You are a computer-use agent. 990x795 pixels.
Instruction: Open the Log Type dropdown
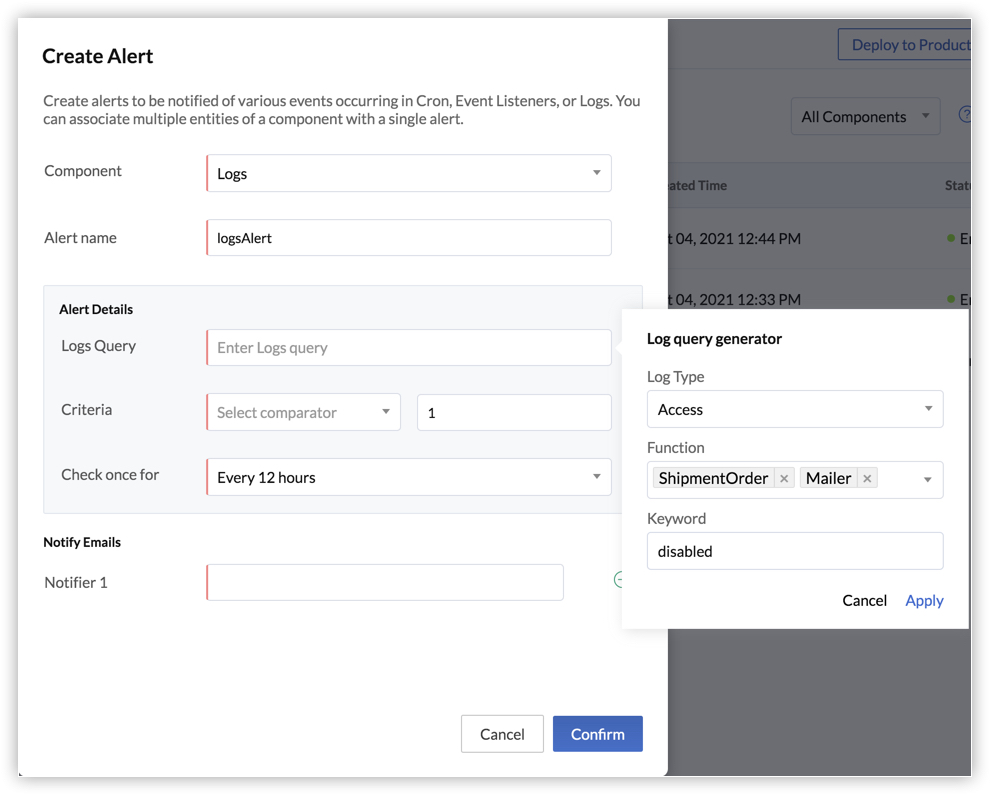795,409
